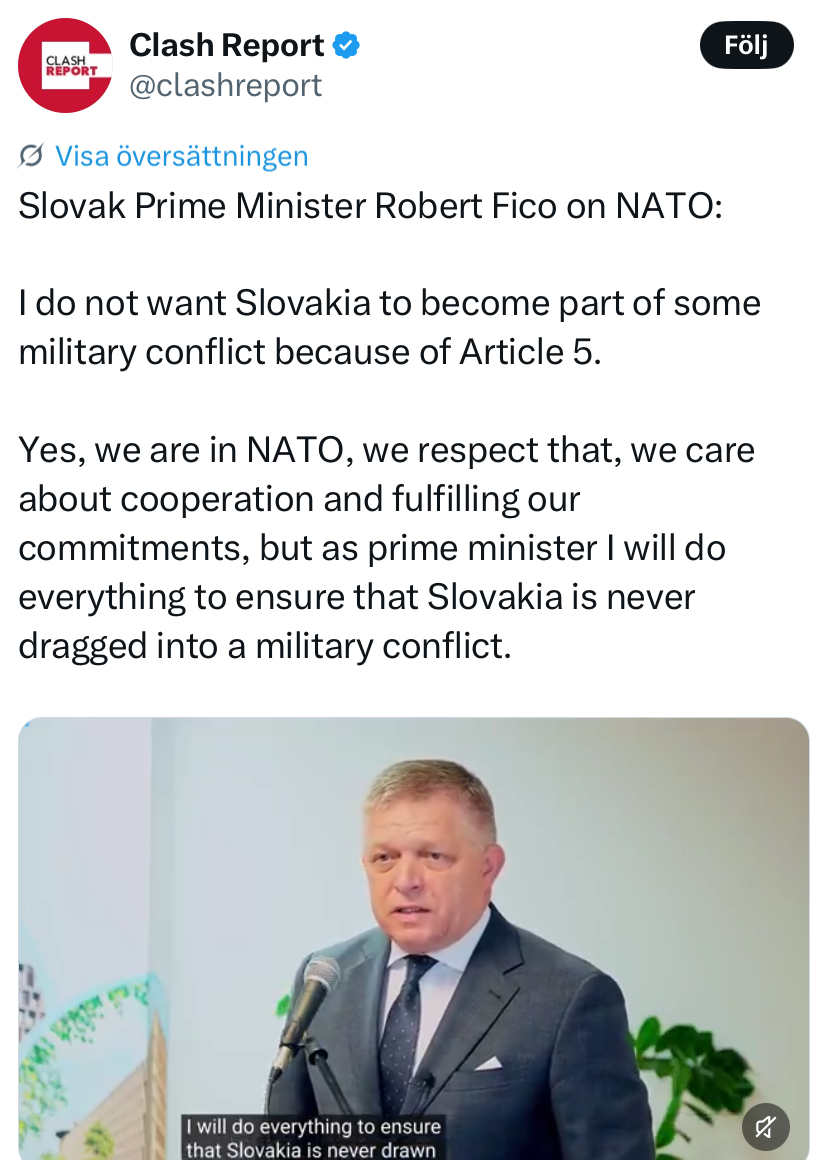
Task: Follow the account with the Följ button
Action: point(746,45)
